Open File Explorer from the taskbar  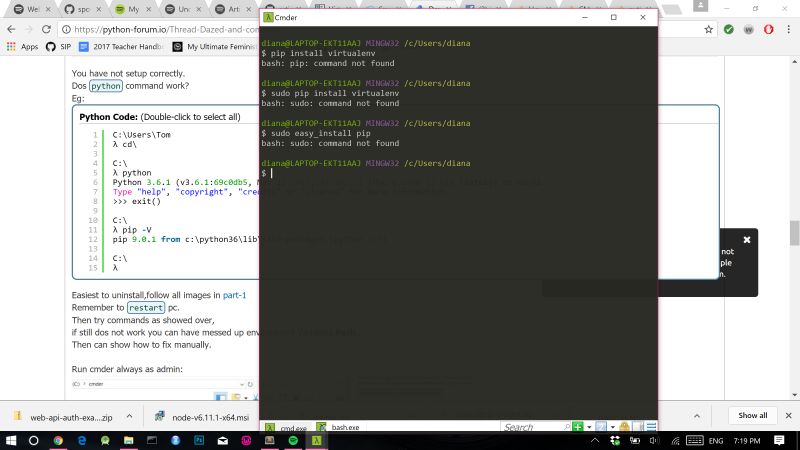(129, 440)
